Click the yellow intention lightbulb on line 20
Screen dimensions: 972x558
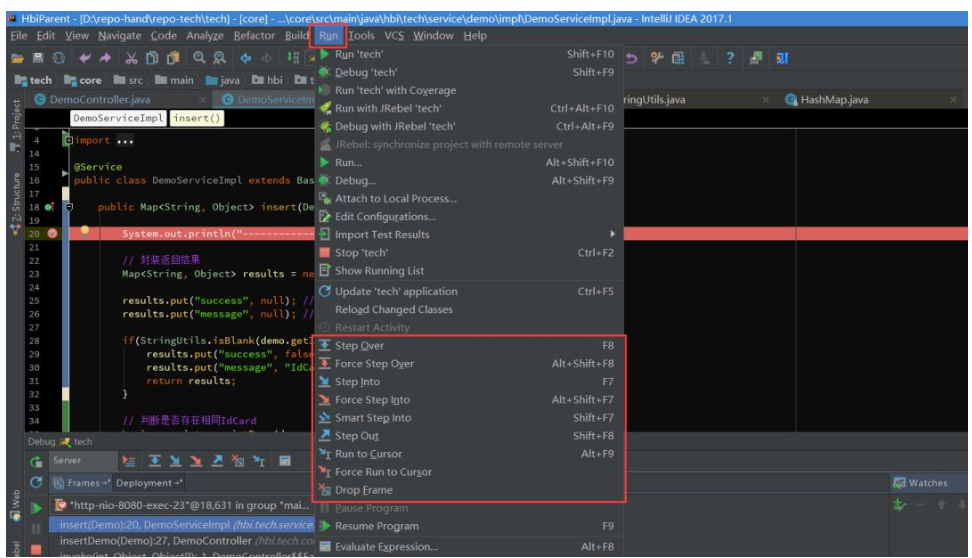[x=85, y=231]
